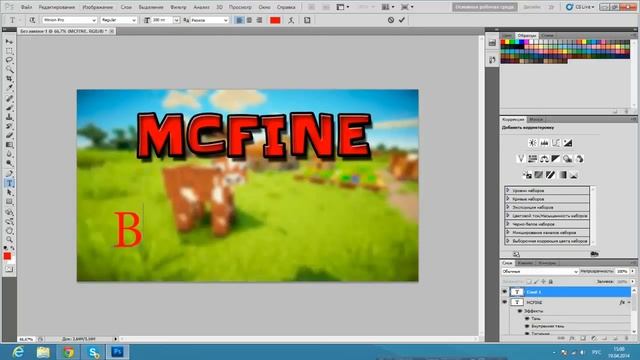This screenshot has height=360, width=640.
Task: Open the font family dropdown Minion Pro
Action: [70, 20]
